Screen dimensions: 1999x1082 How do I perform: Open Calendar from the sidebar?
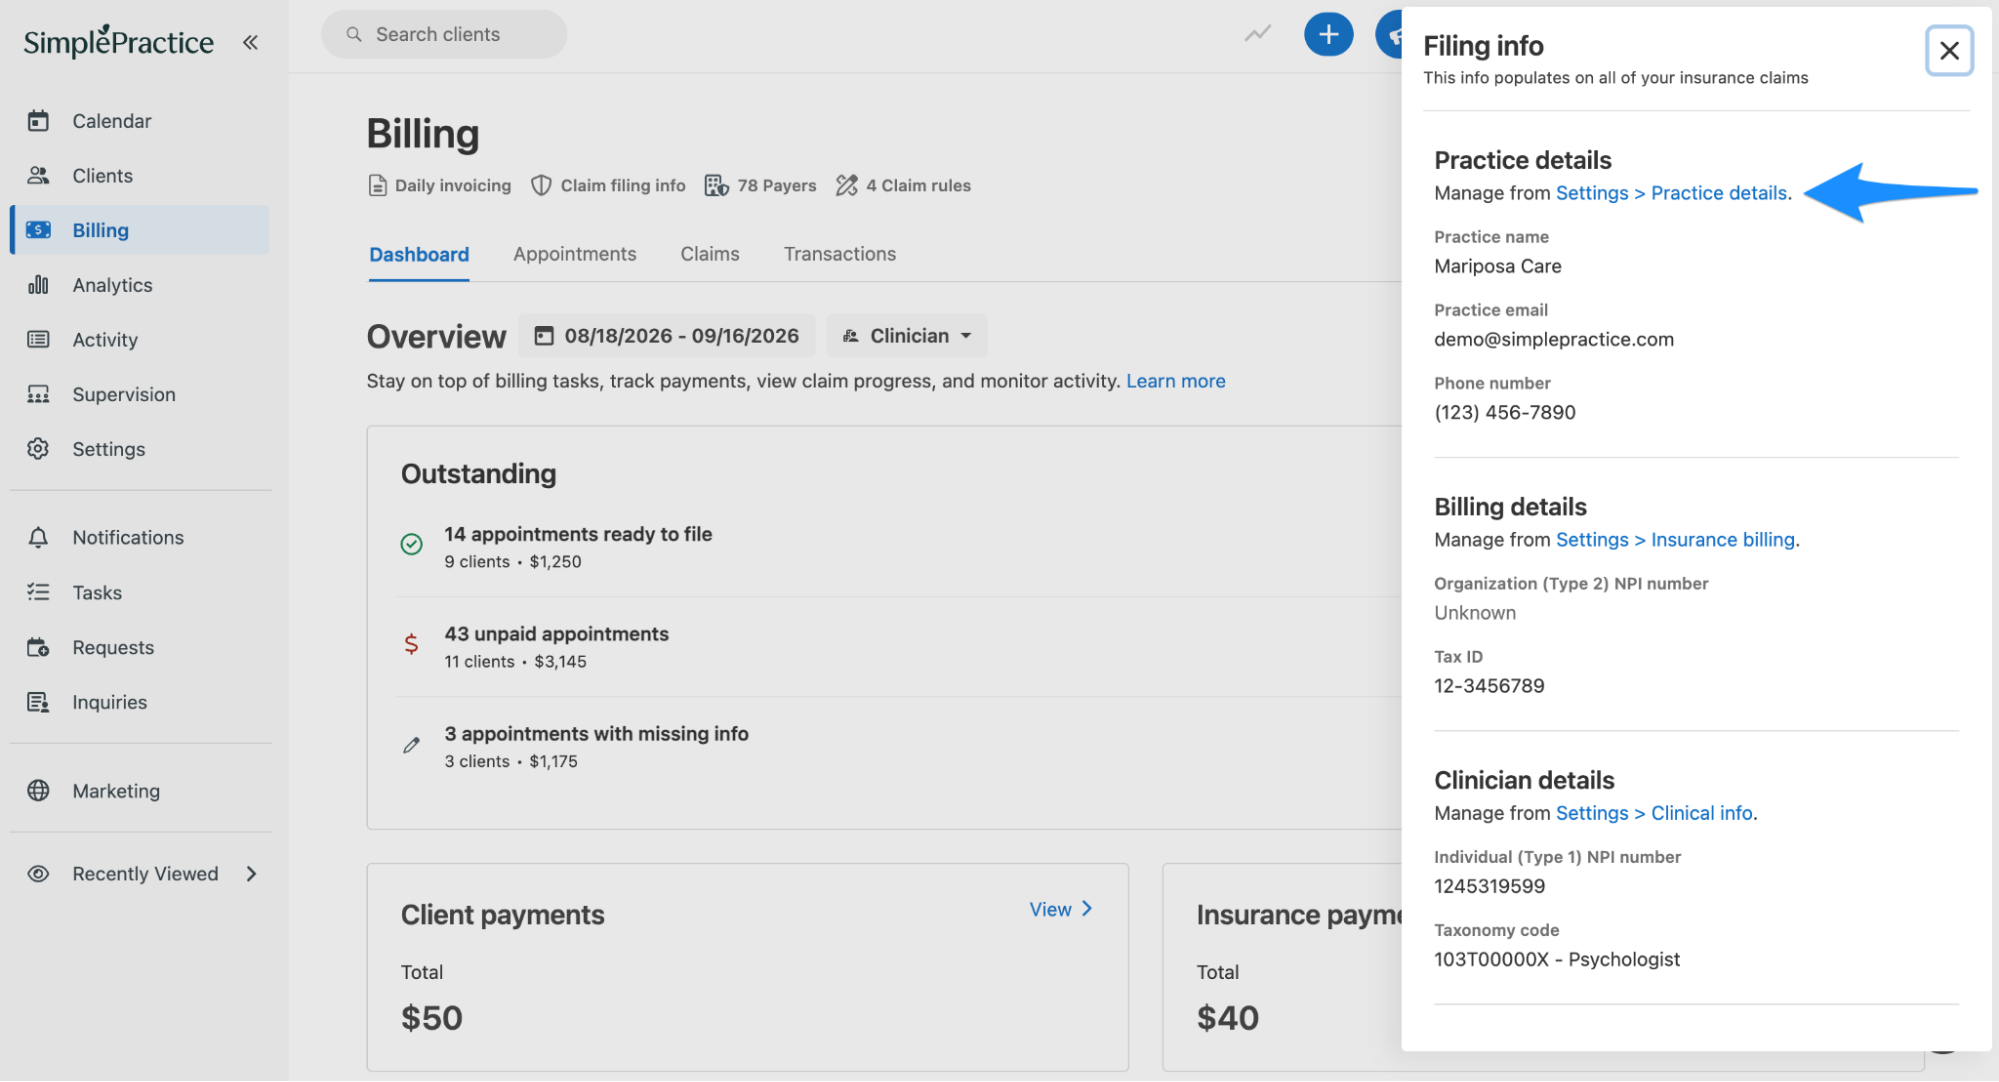140,121
